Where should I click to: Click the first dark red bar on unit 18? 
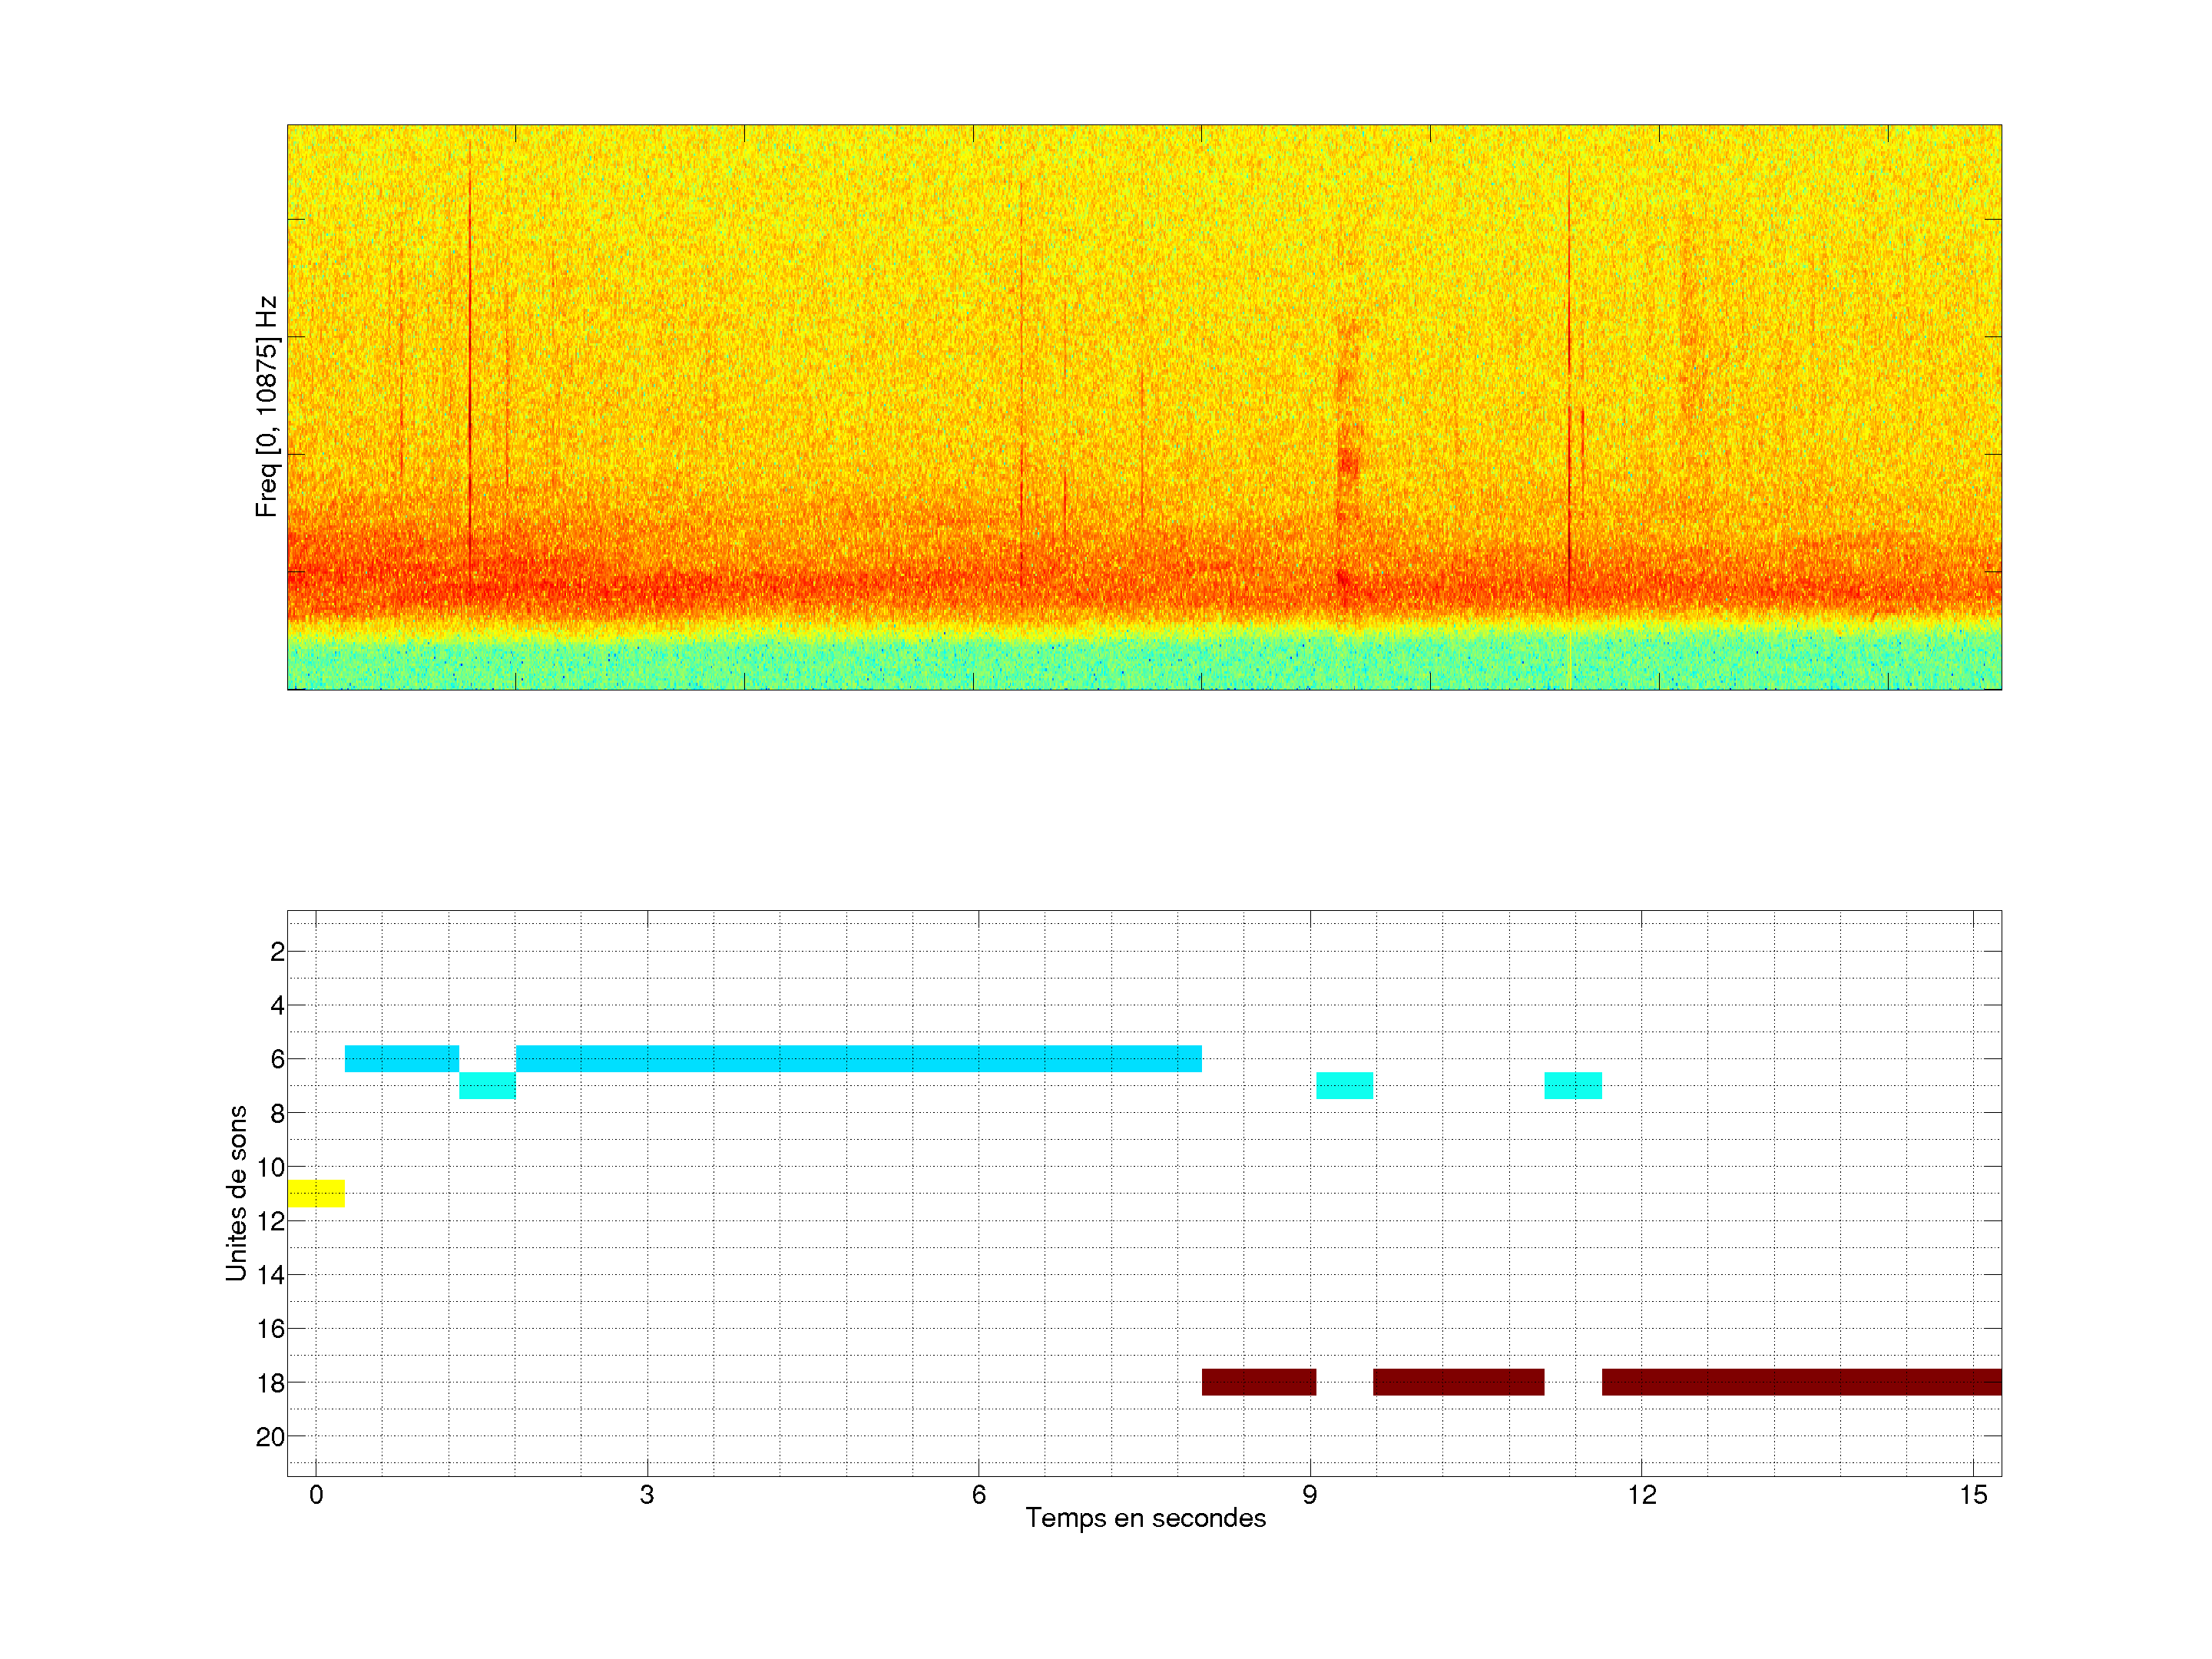pos(1258,1382)
